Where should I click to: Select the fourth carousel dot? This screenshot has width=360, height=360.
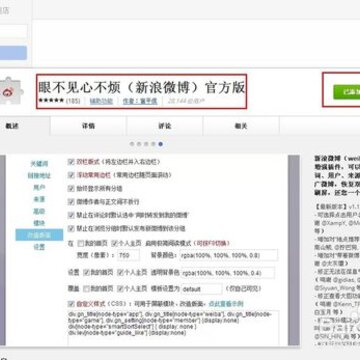tap(153, 144)
